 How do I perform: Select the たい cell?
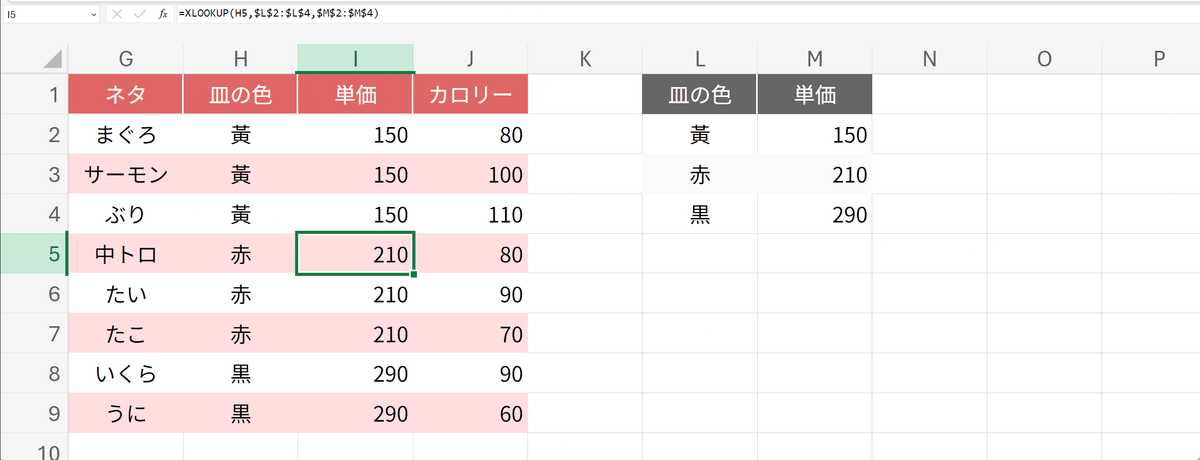tap(126, 295)
